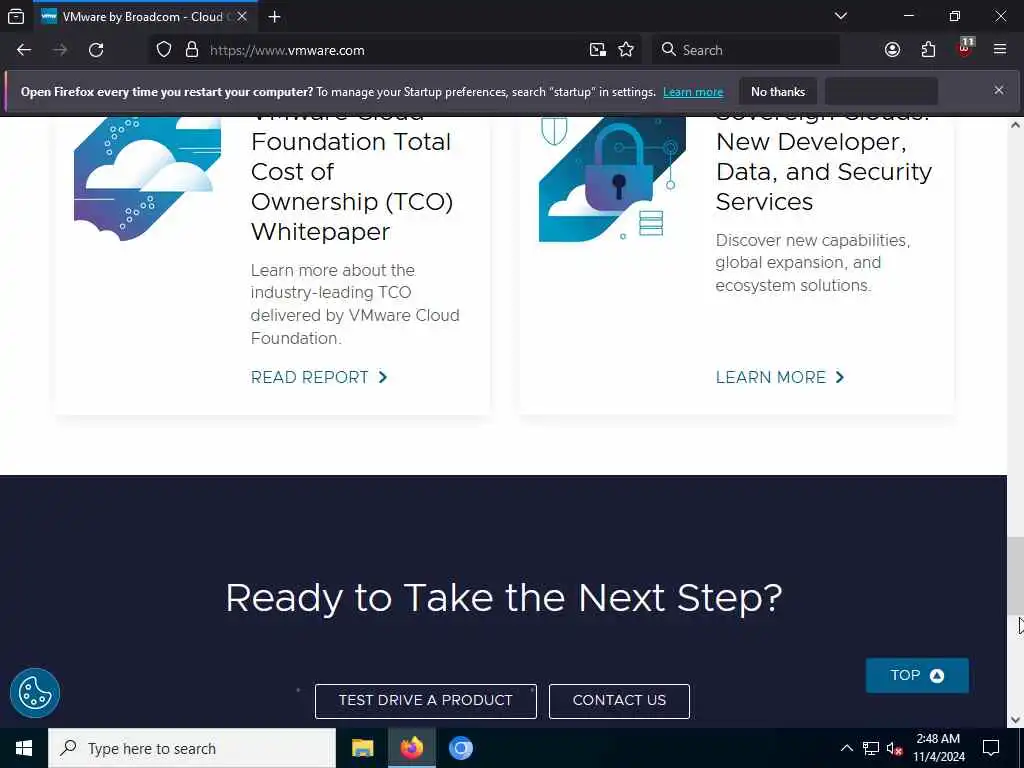The height and width of the screenshot is (768, 1024).
Task: Click the browser Search field
Action: 746,50
